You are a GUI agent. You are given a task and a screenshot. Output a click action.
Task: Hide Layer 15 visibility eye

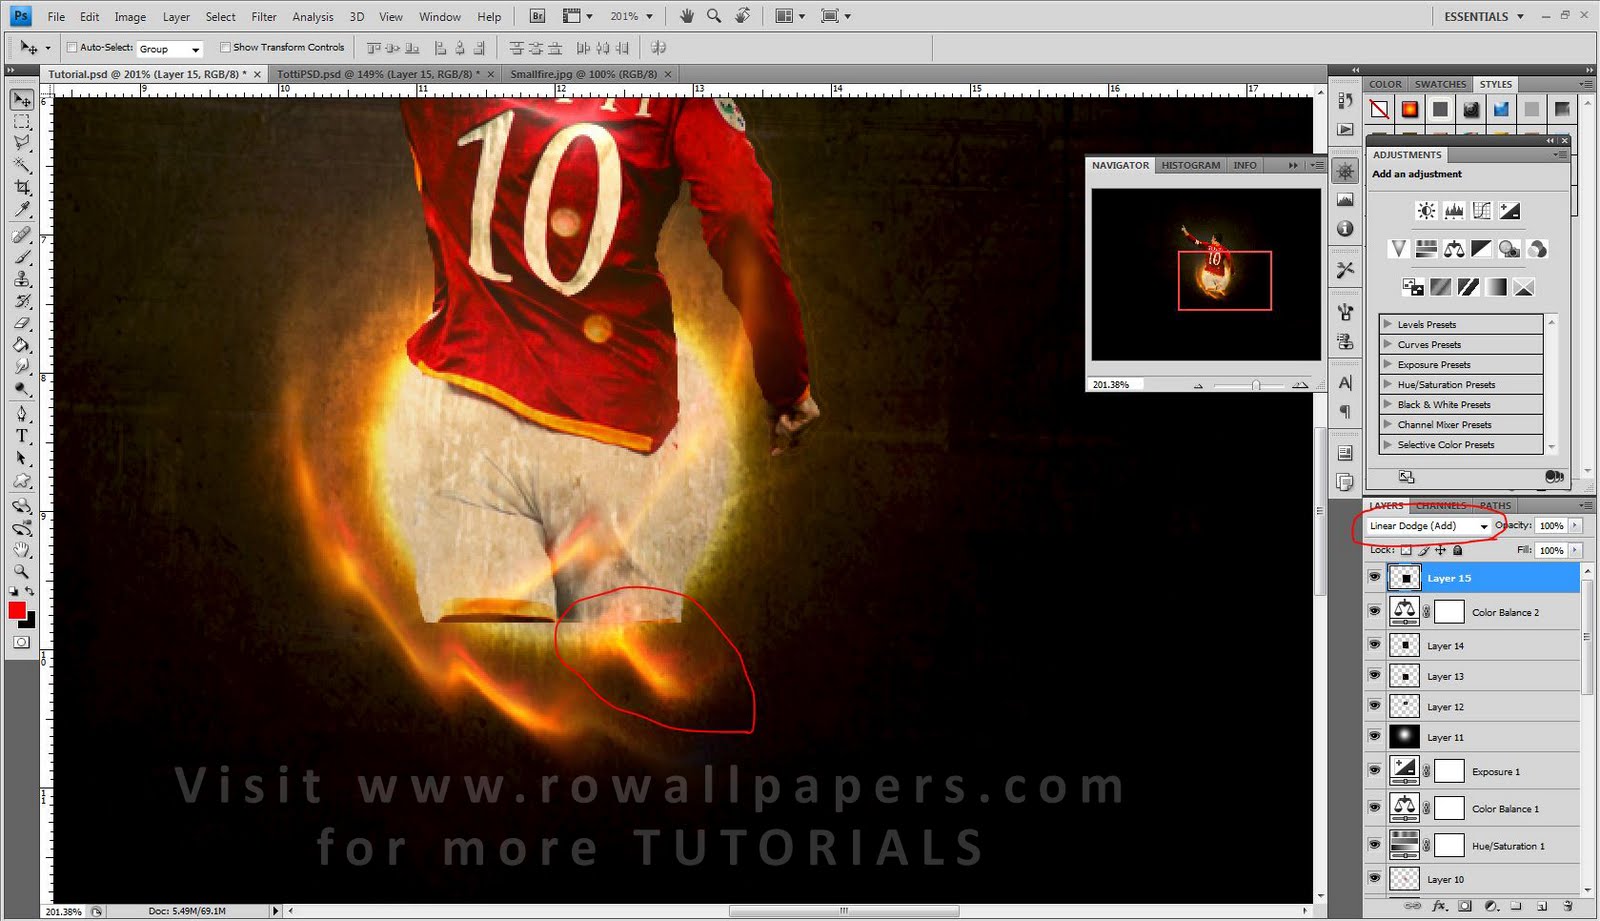1374,577
